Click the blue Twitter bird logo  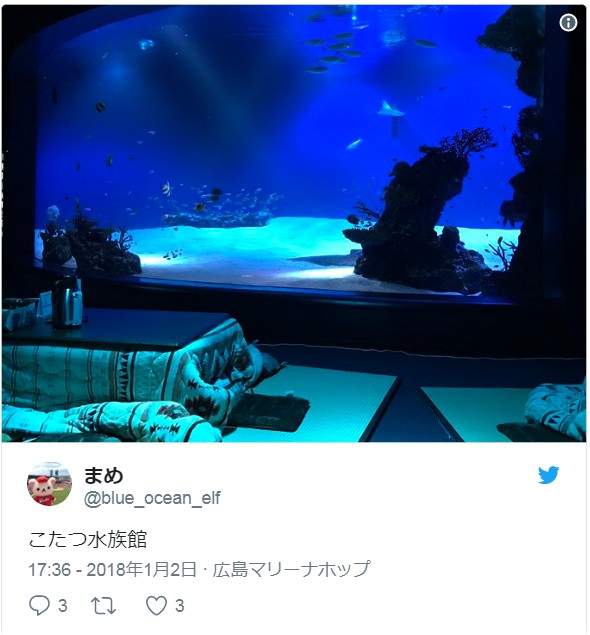[549, 475]
